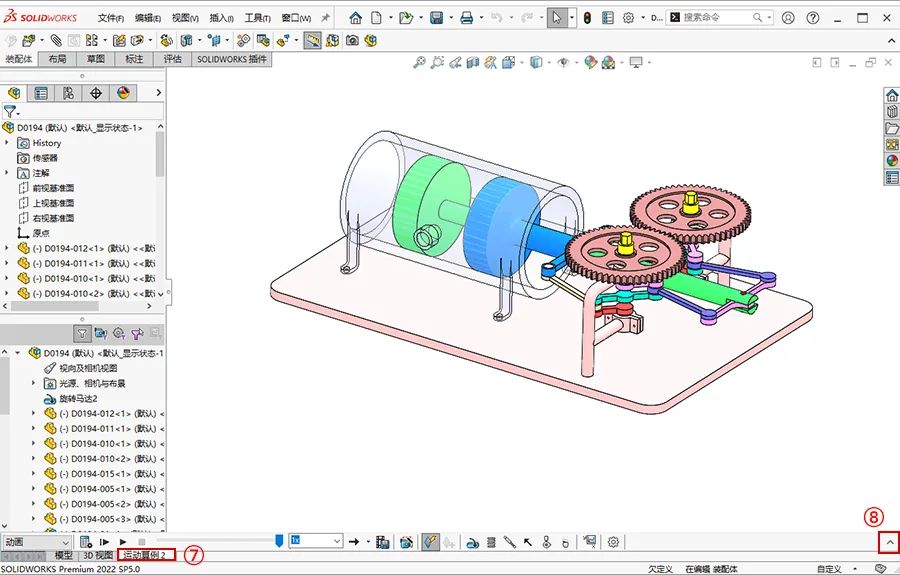Open SOLIDWORKS Resources home task pane icon
Screen dimensions: 900x575
coord(892,95)
